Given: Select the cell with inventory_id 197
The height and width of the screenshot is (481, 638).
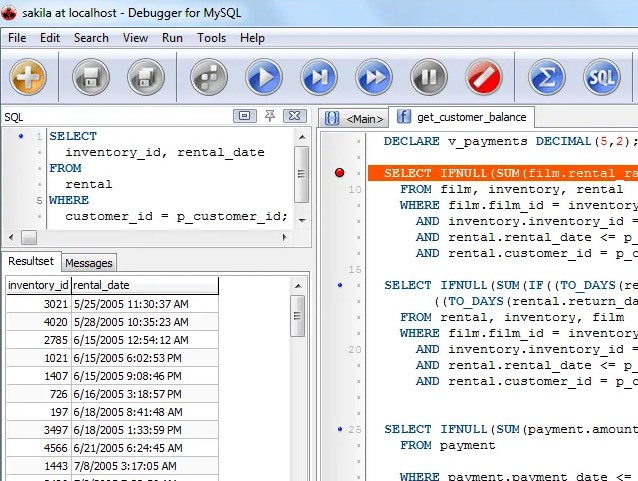Looking at the screenshot, I should 39,411.
